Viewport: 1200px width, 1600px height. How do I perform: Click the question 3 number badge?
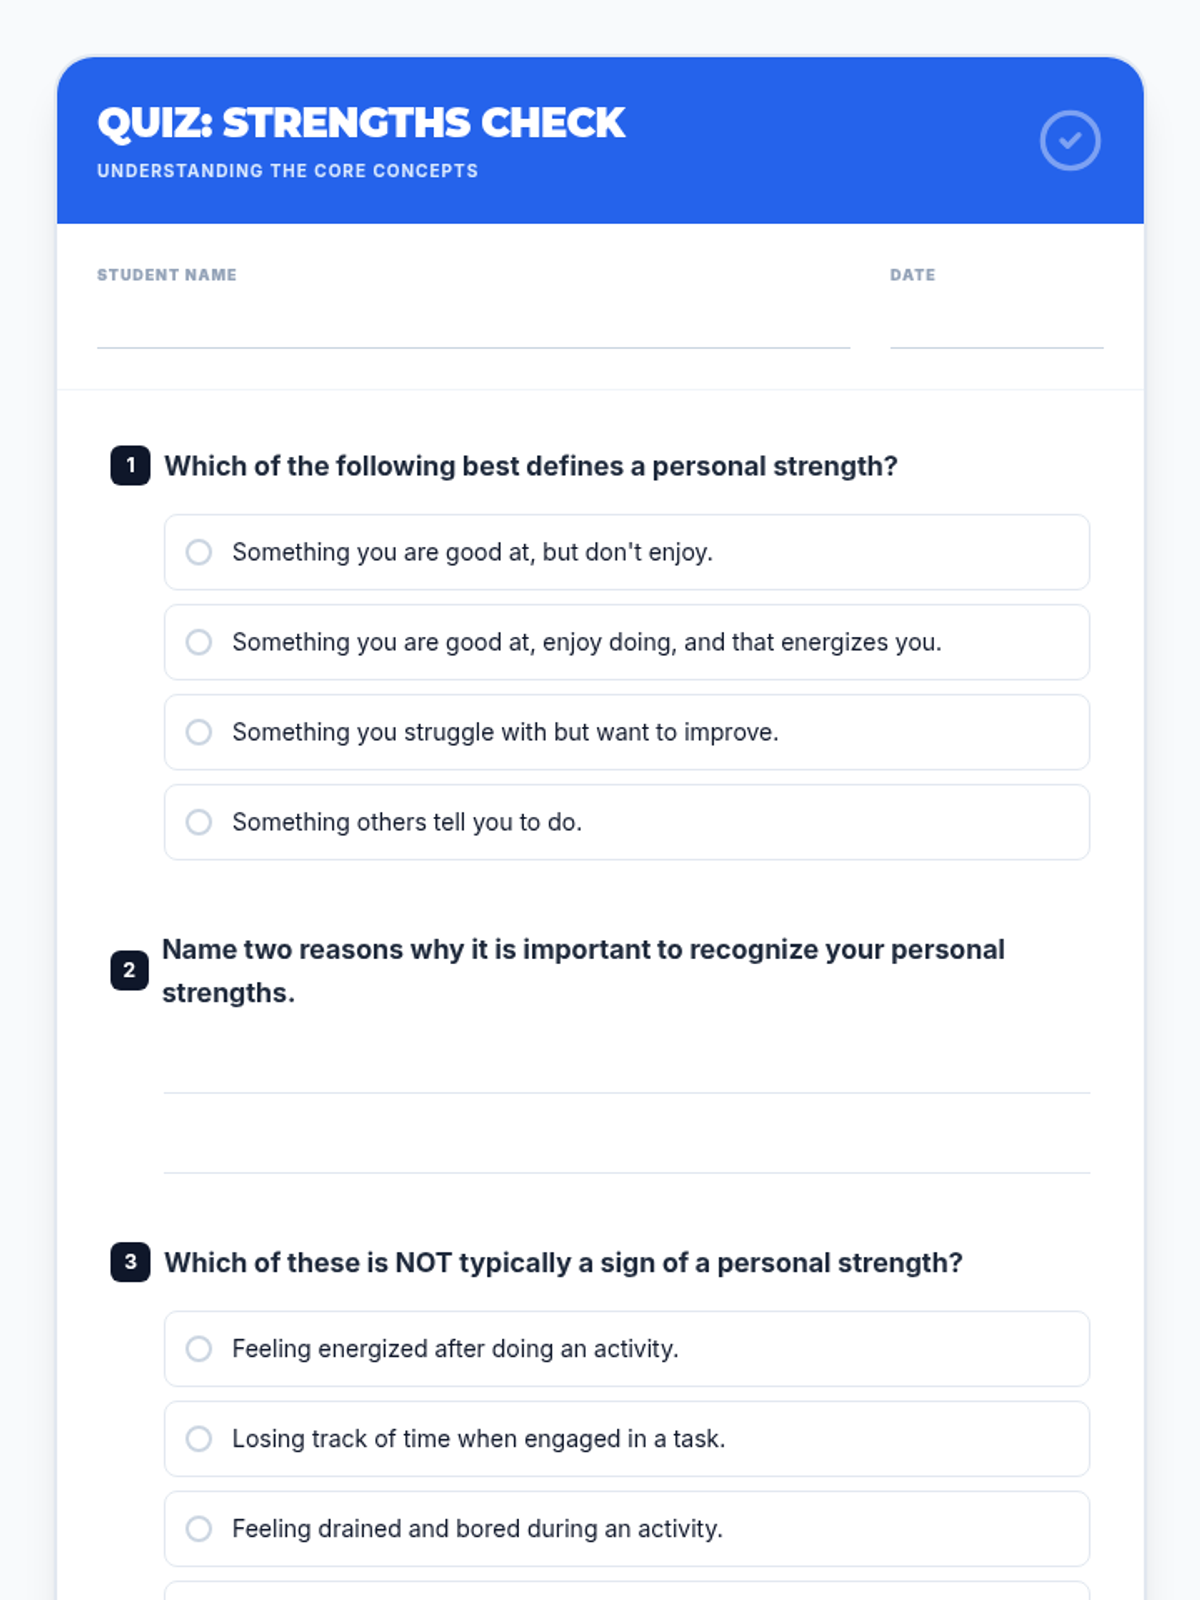(x=130, y=1262)
